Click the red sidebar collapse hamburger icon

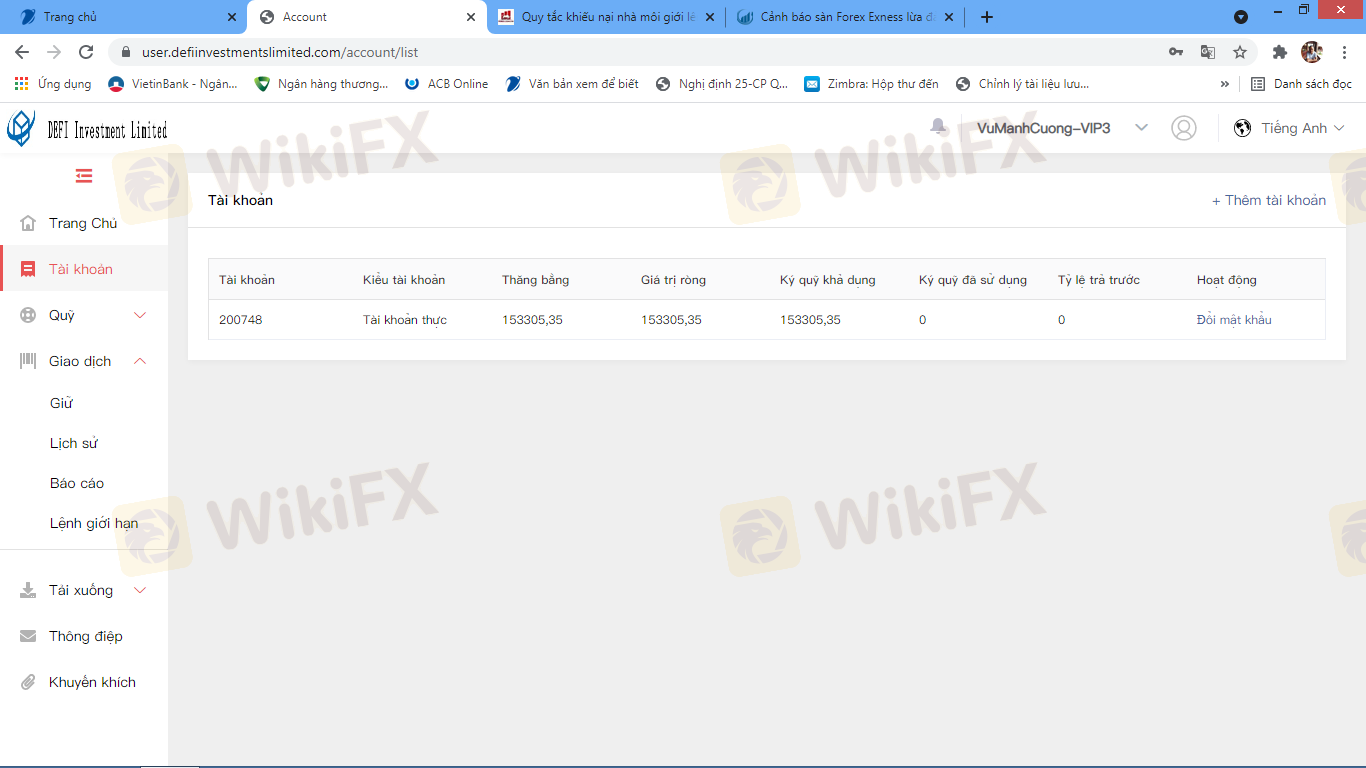(84, 176)
